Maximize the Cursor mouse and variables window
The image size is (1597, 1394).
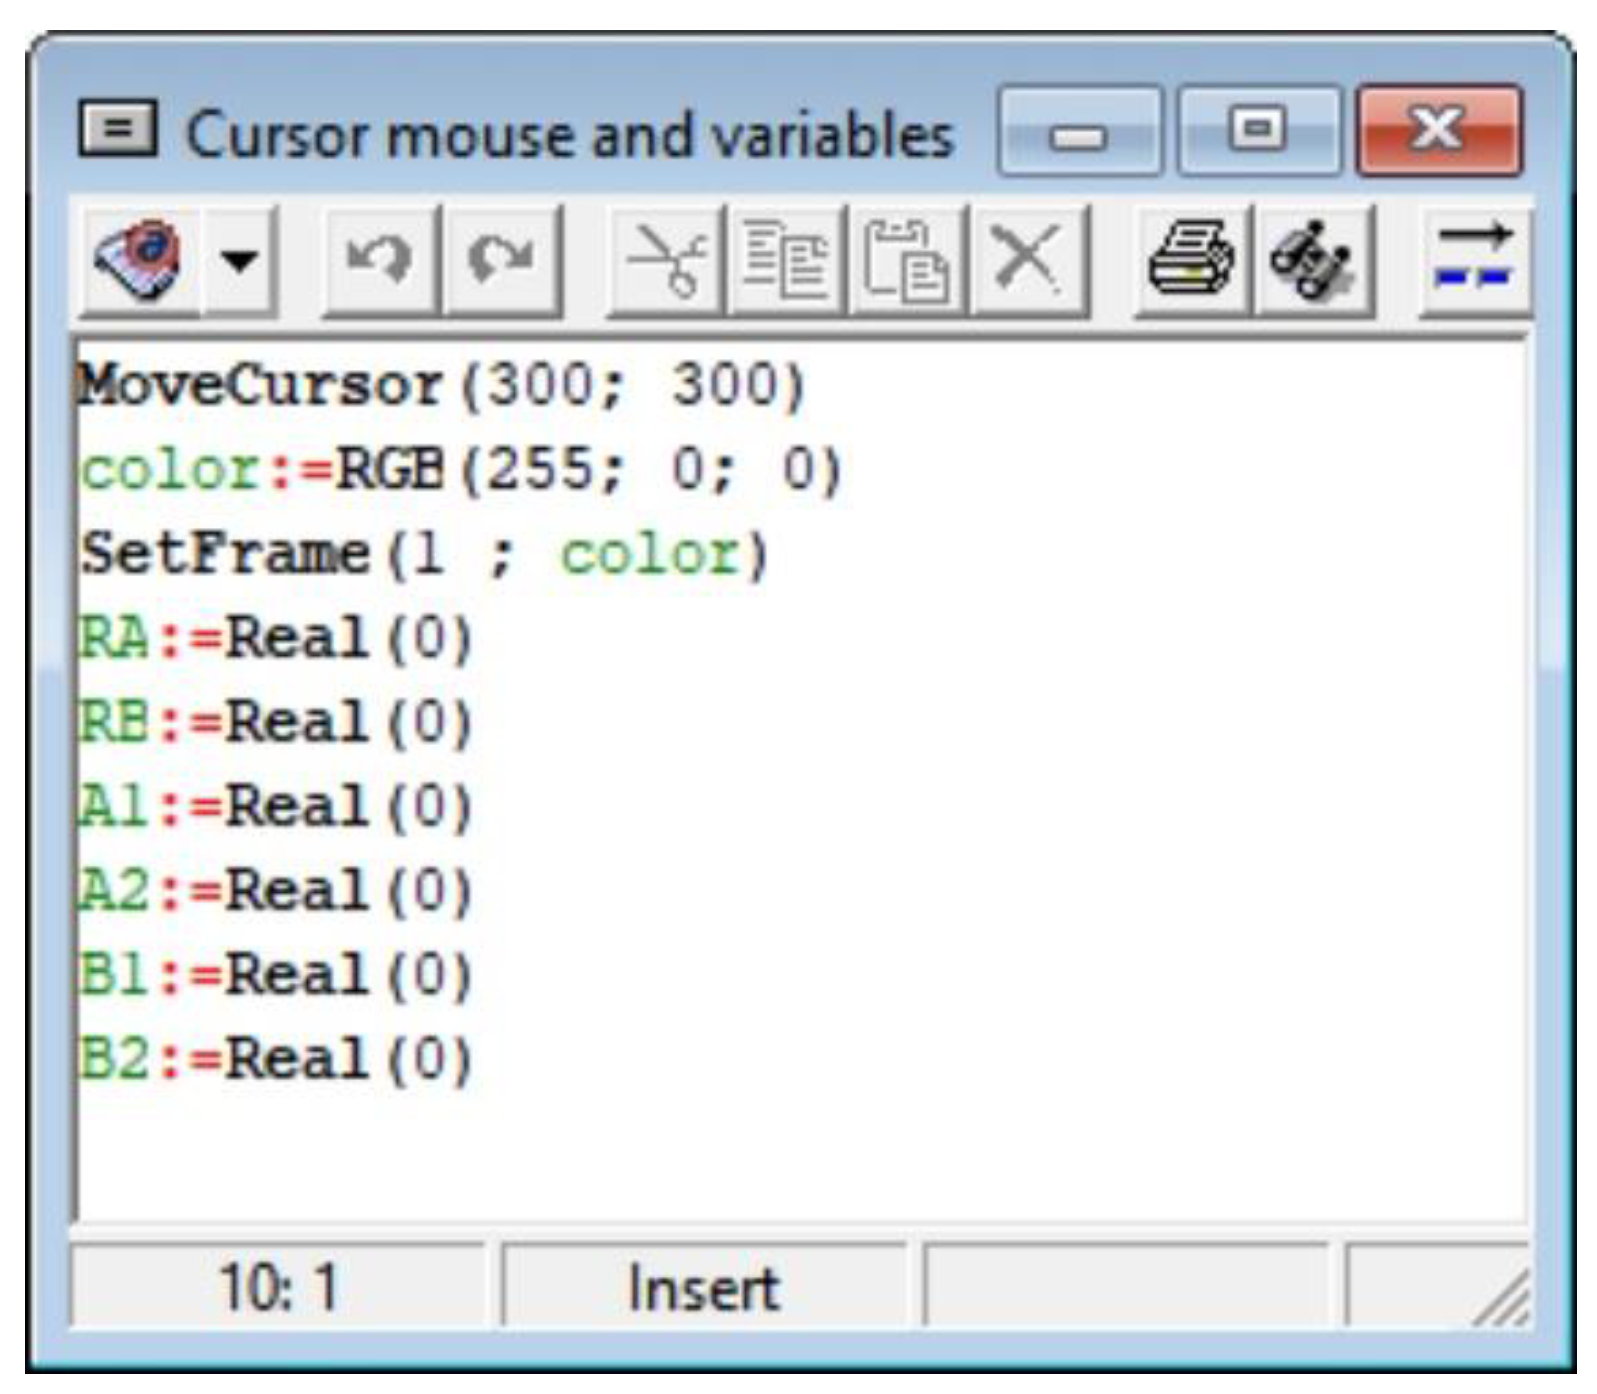[1258, 130]
